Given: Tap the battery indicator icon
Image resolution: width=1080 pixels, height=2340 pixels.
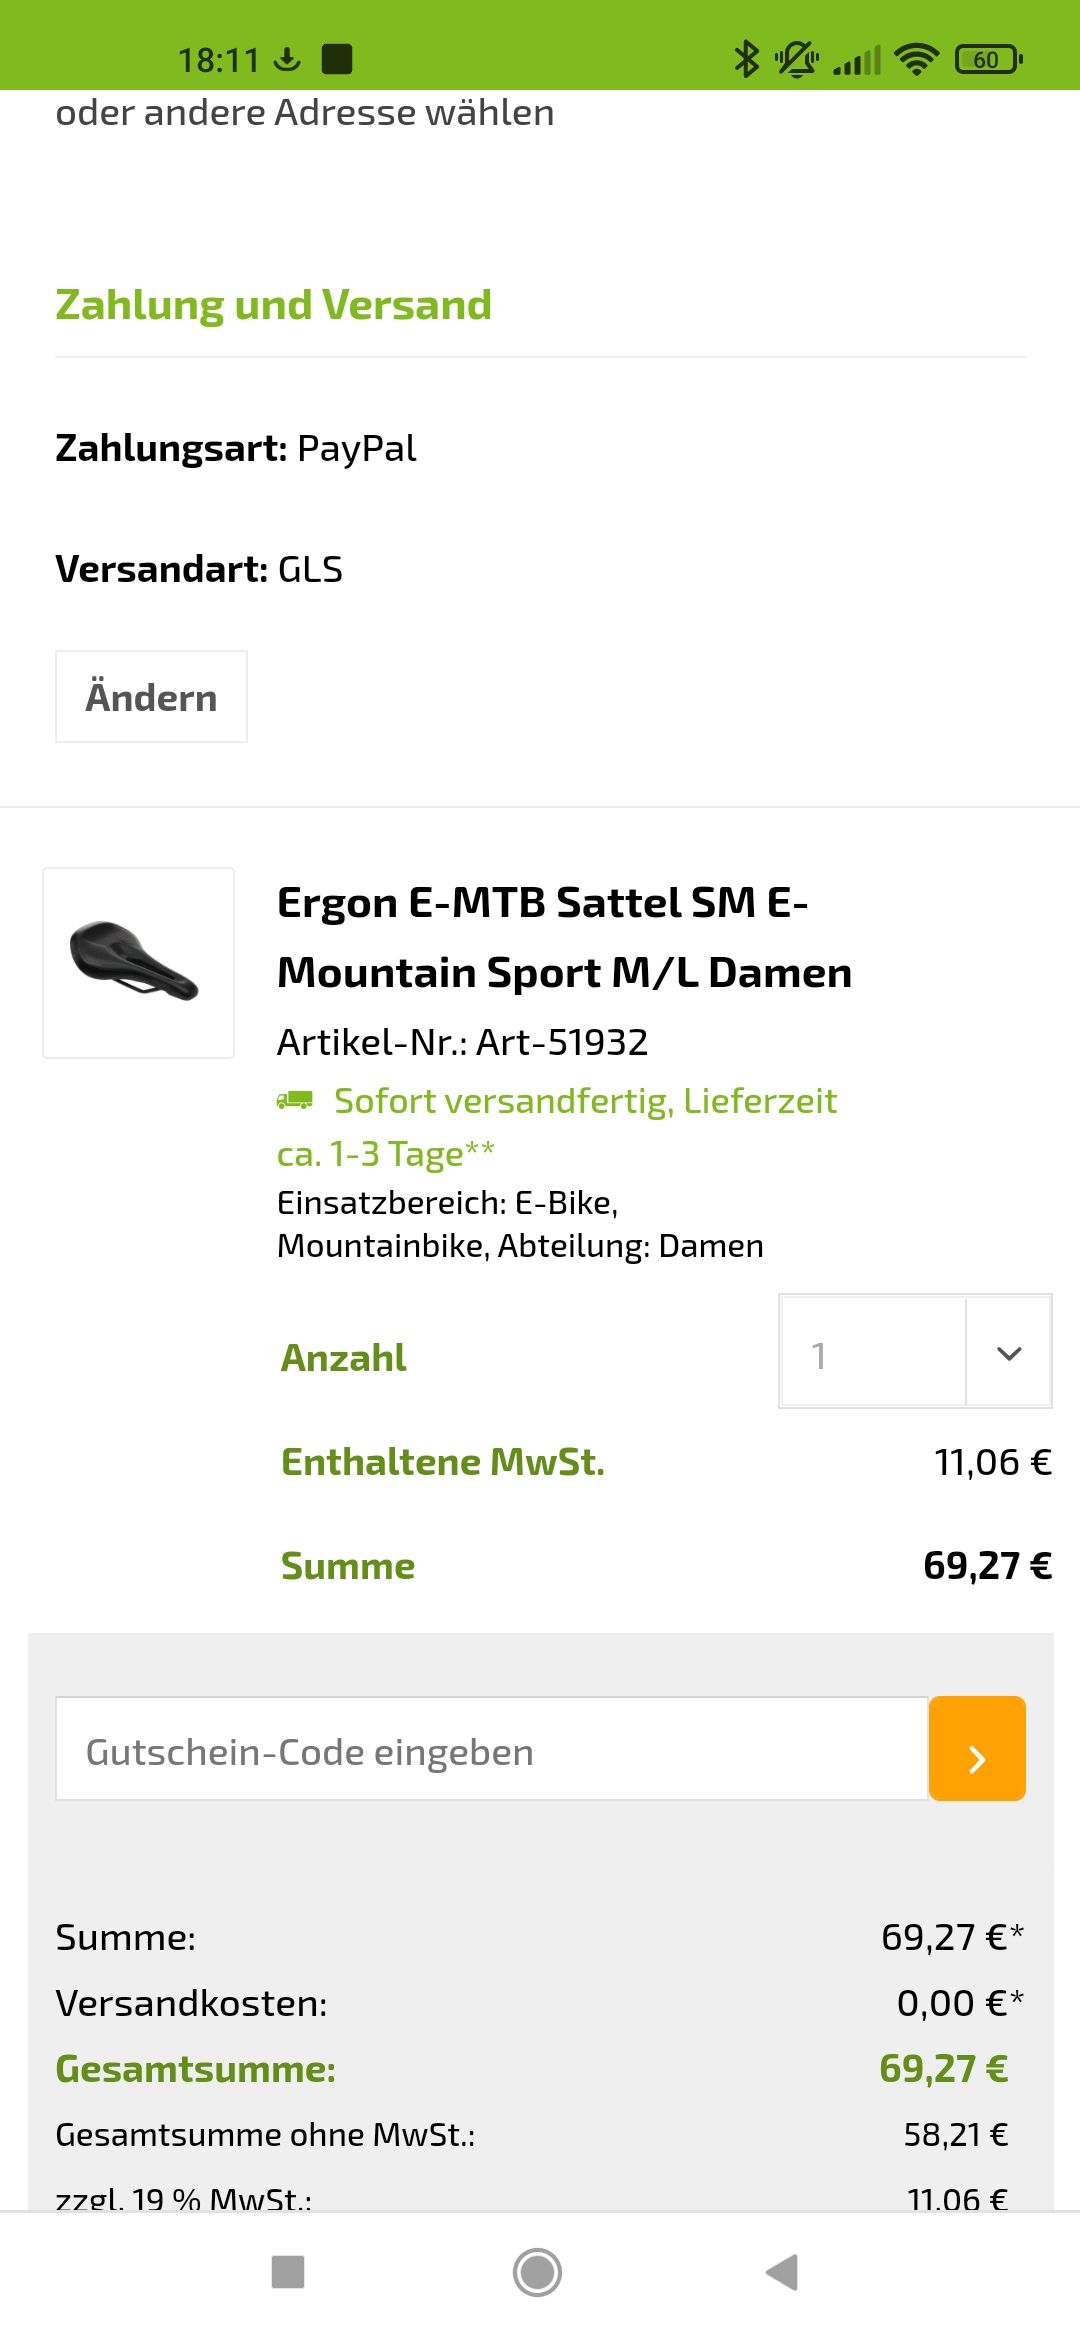Looking at the screenshot, I should 988,59.
